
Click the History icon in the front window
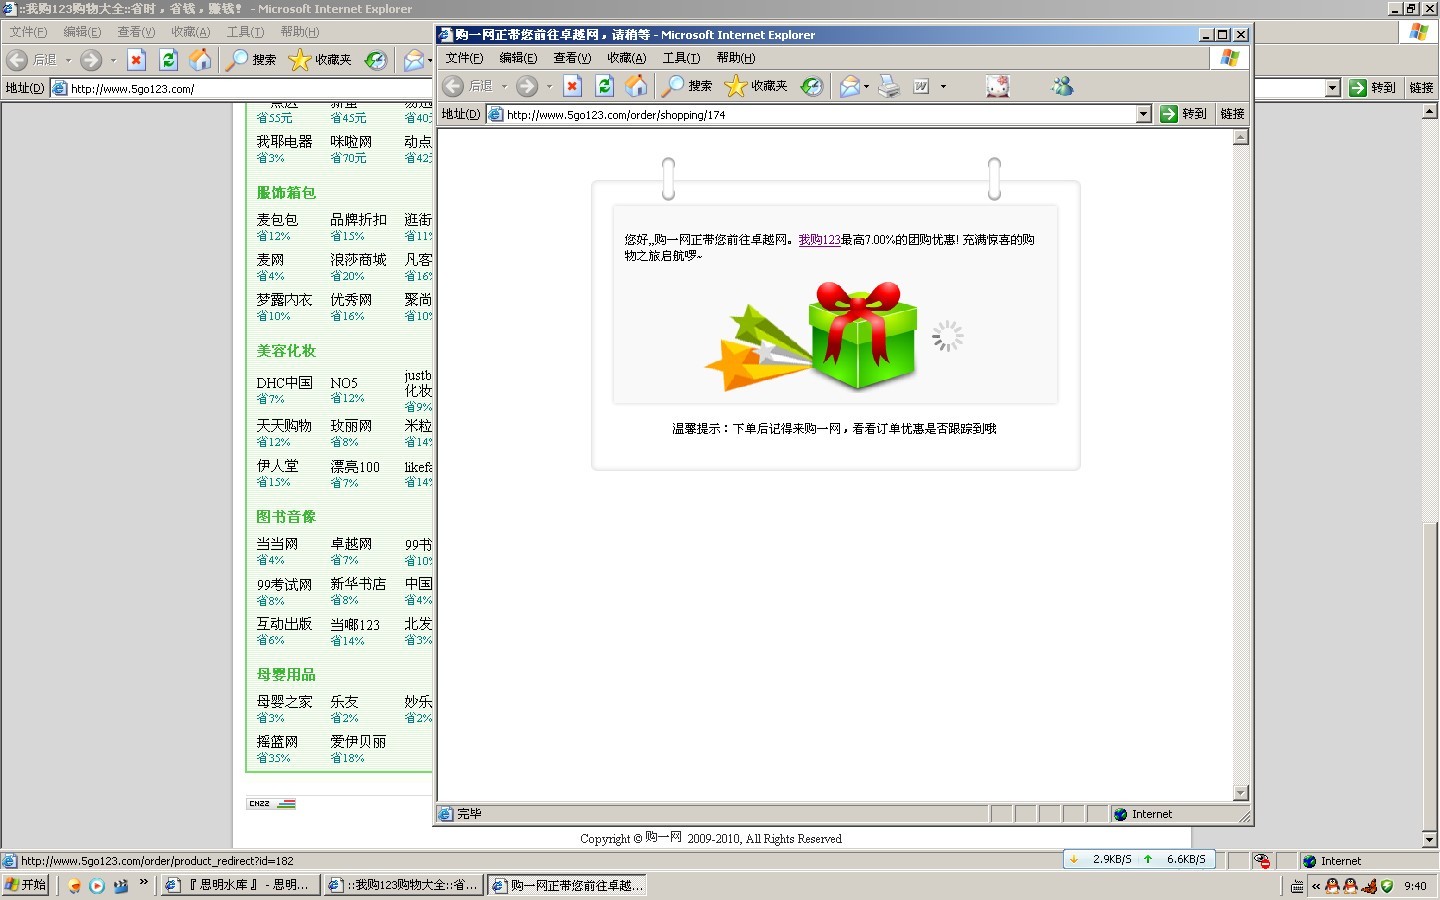812,86
